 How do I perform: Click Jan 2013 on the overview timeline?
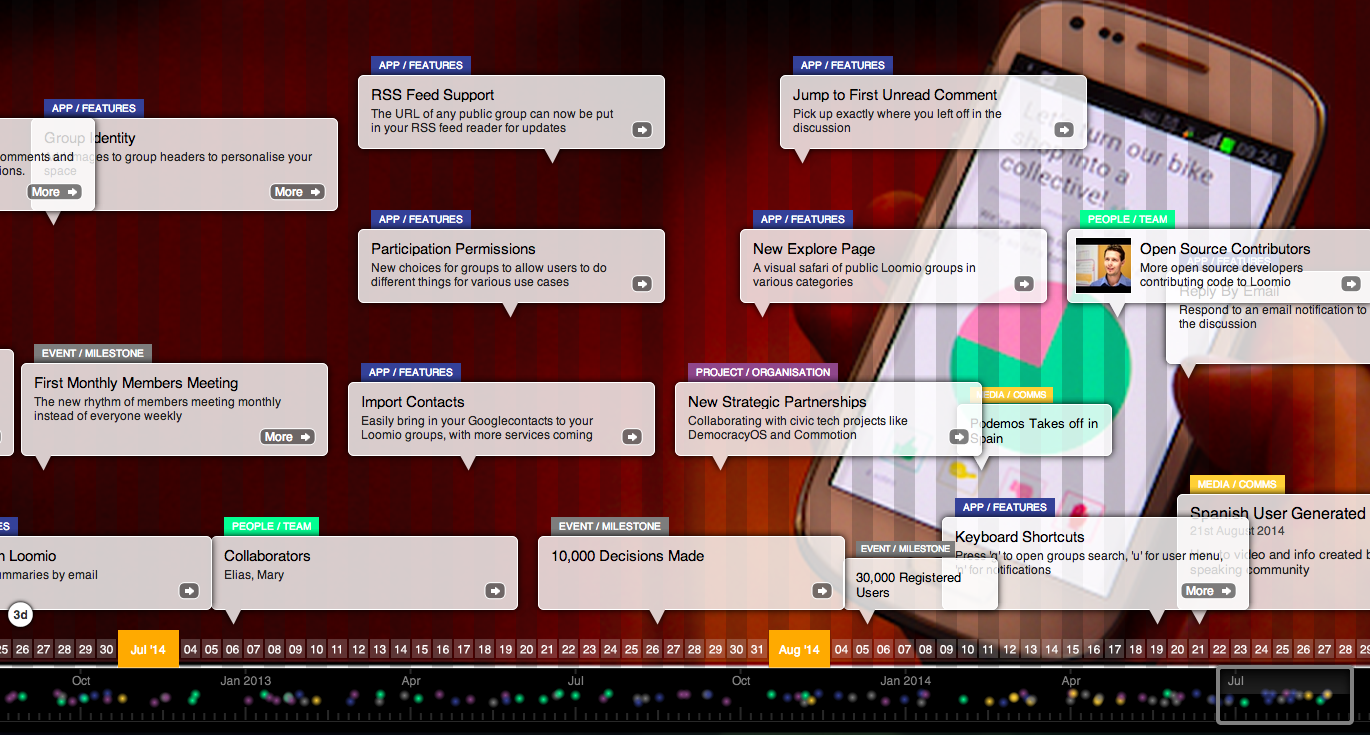click(245, 681)
